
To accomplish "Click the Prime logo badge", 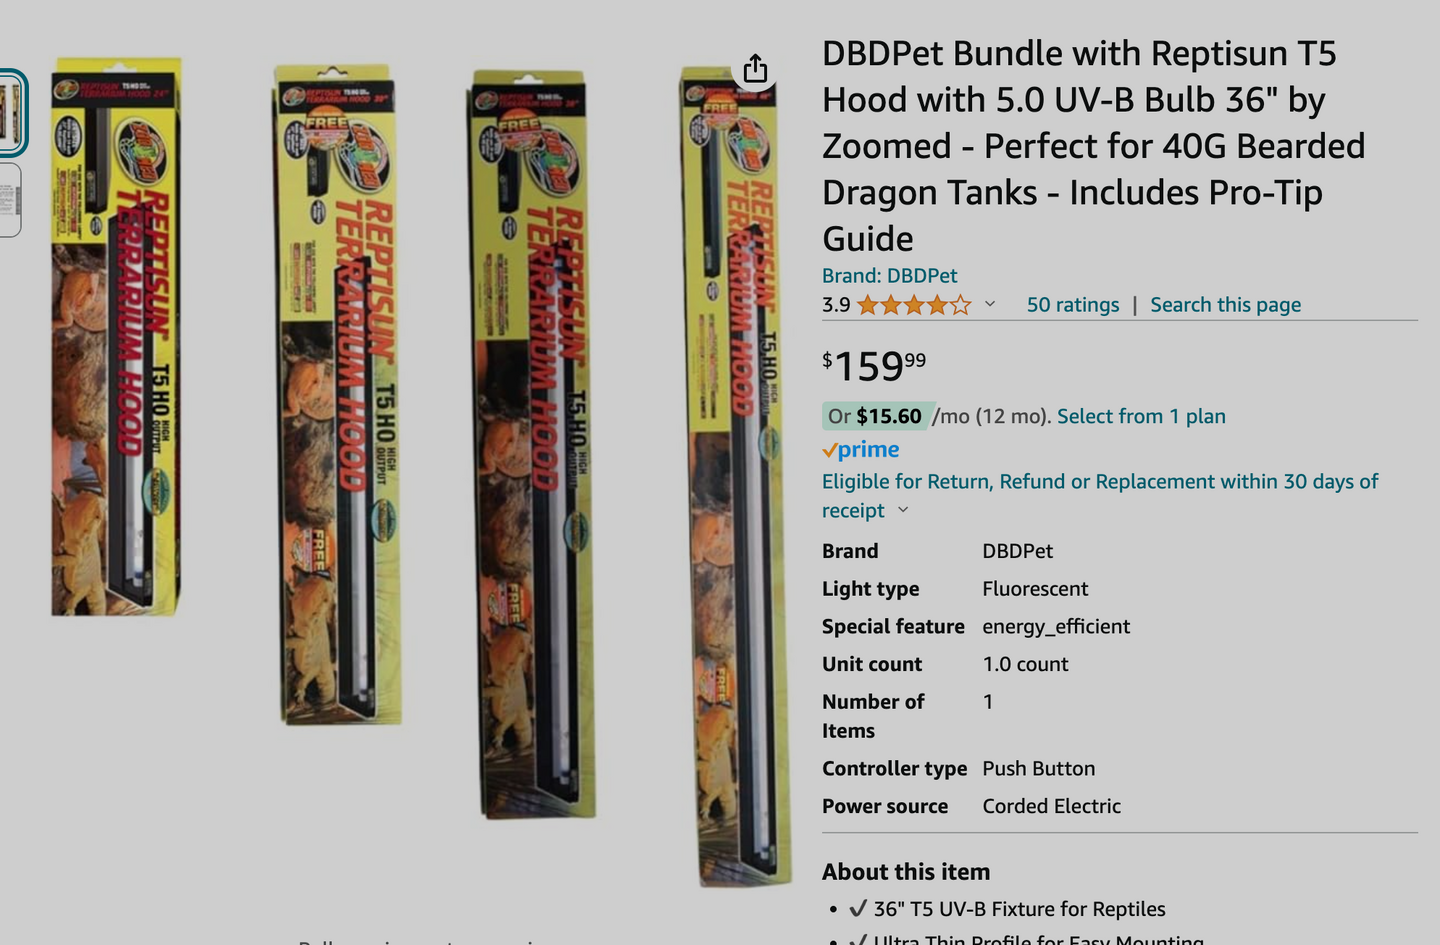I will pyautogui.click(x=861, y=450).
